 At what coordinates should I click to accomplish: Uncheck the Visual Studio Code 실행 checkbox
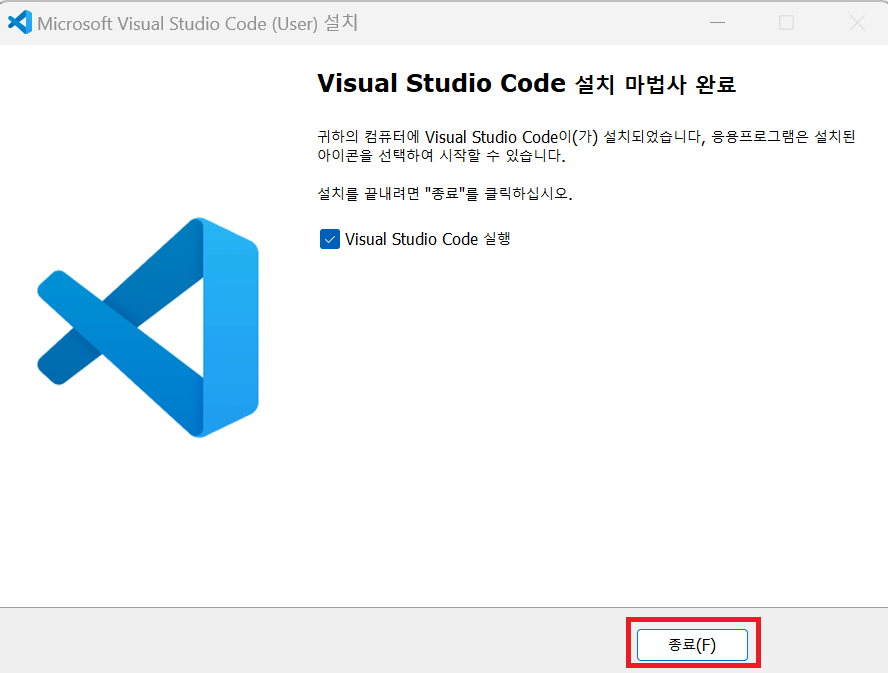pyautogui.click(x=330, y=239)
